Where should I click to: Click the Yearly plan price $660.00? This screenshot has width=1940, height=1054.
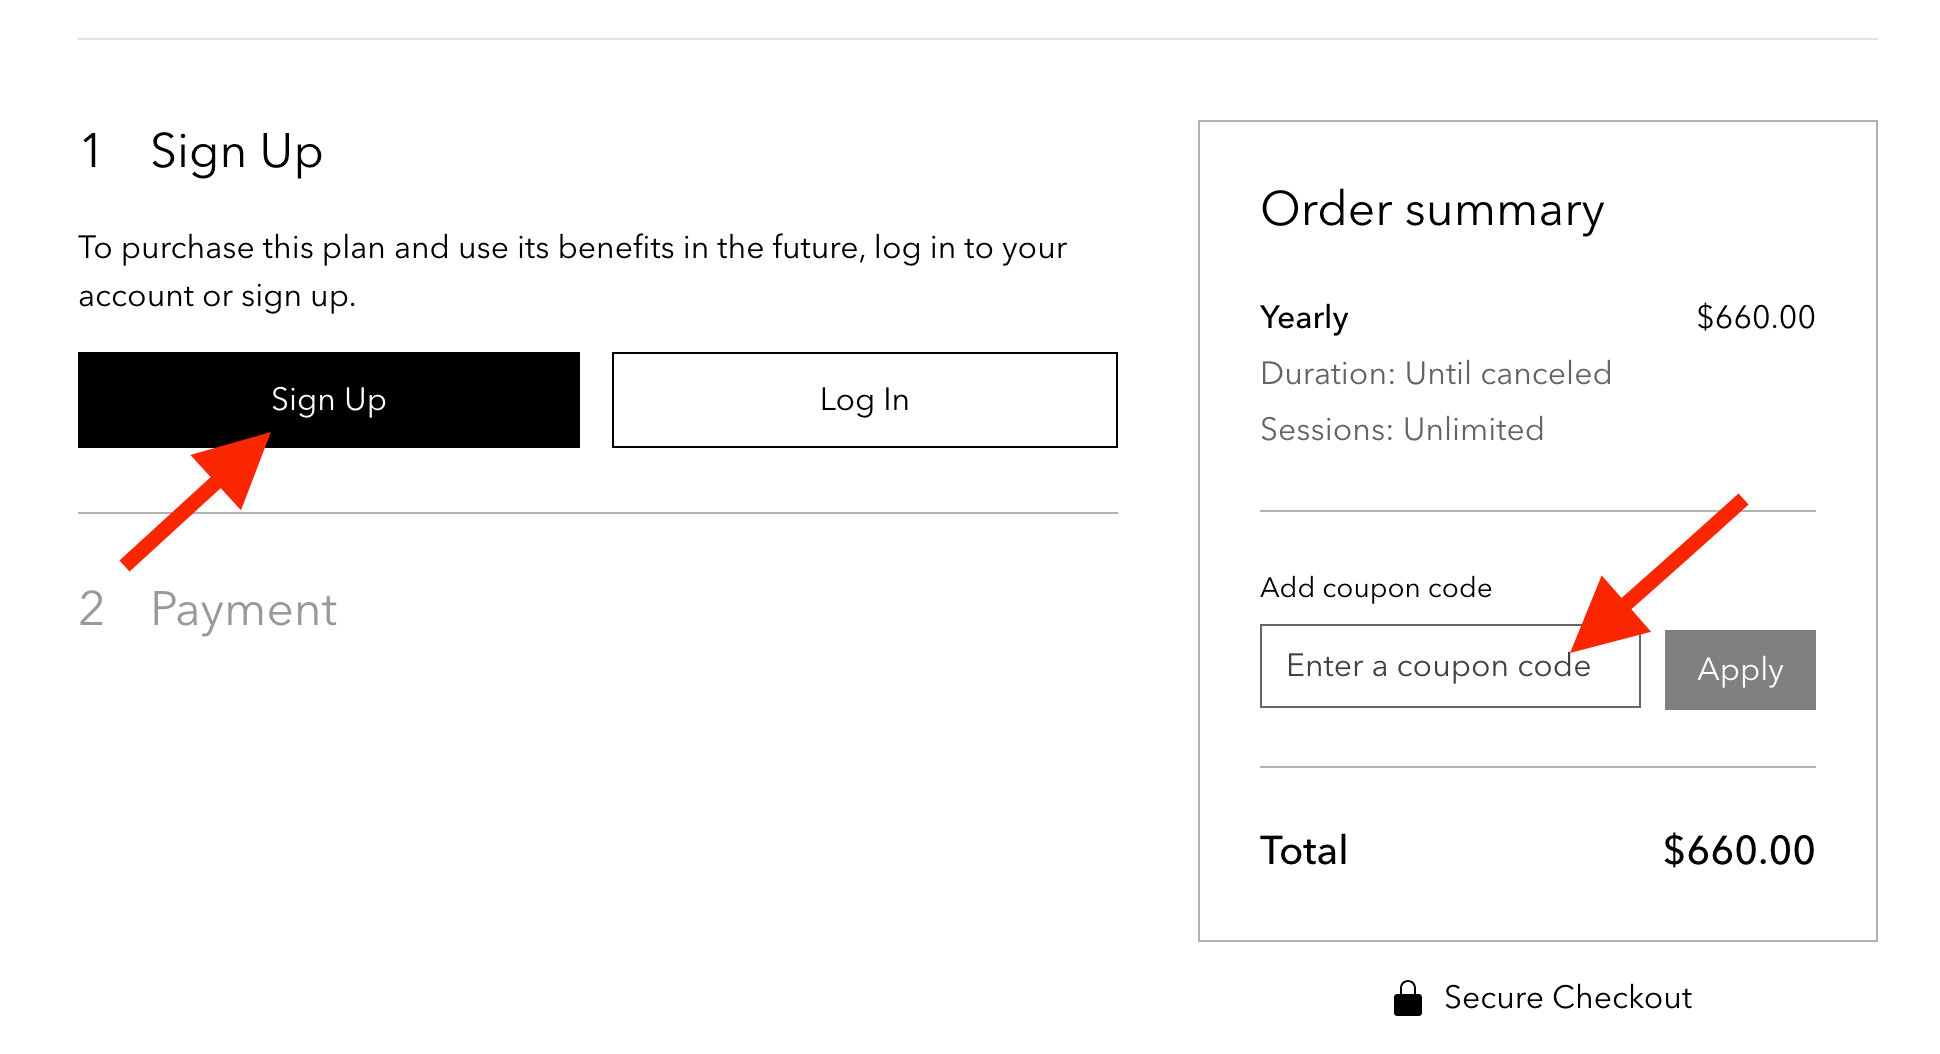[1755, 318]
